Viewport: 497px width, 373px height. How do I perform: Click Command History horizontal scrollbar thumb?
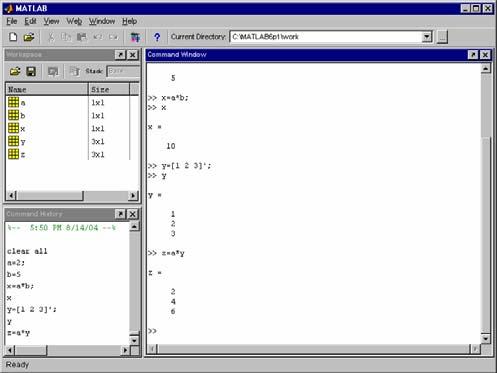[31, 350]
